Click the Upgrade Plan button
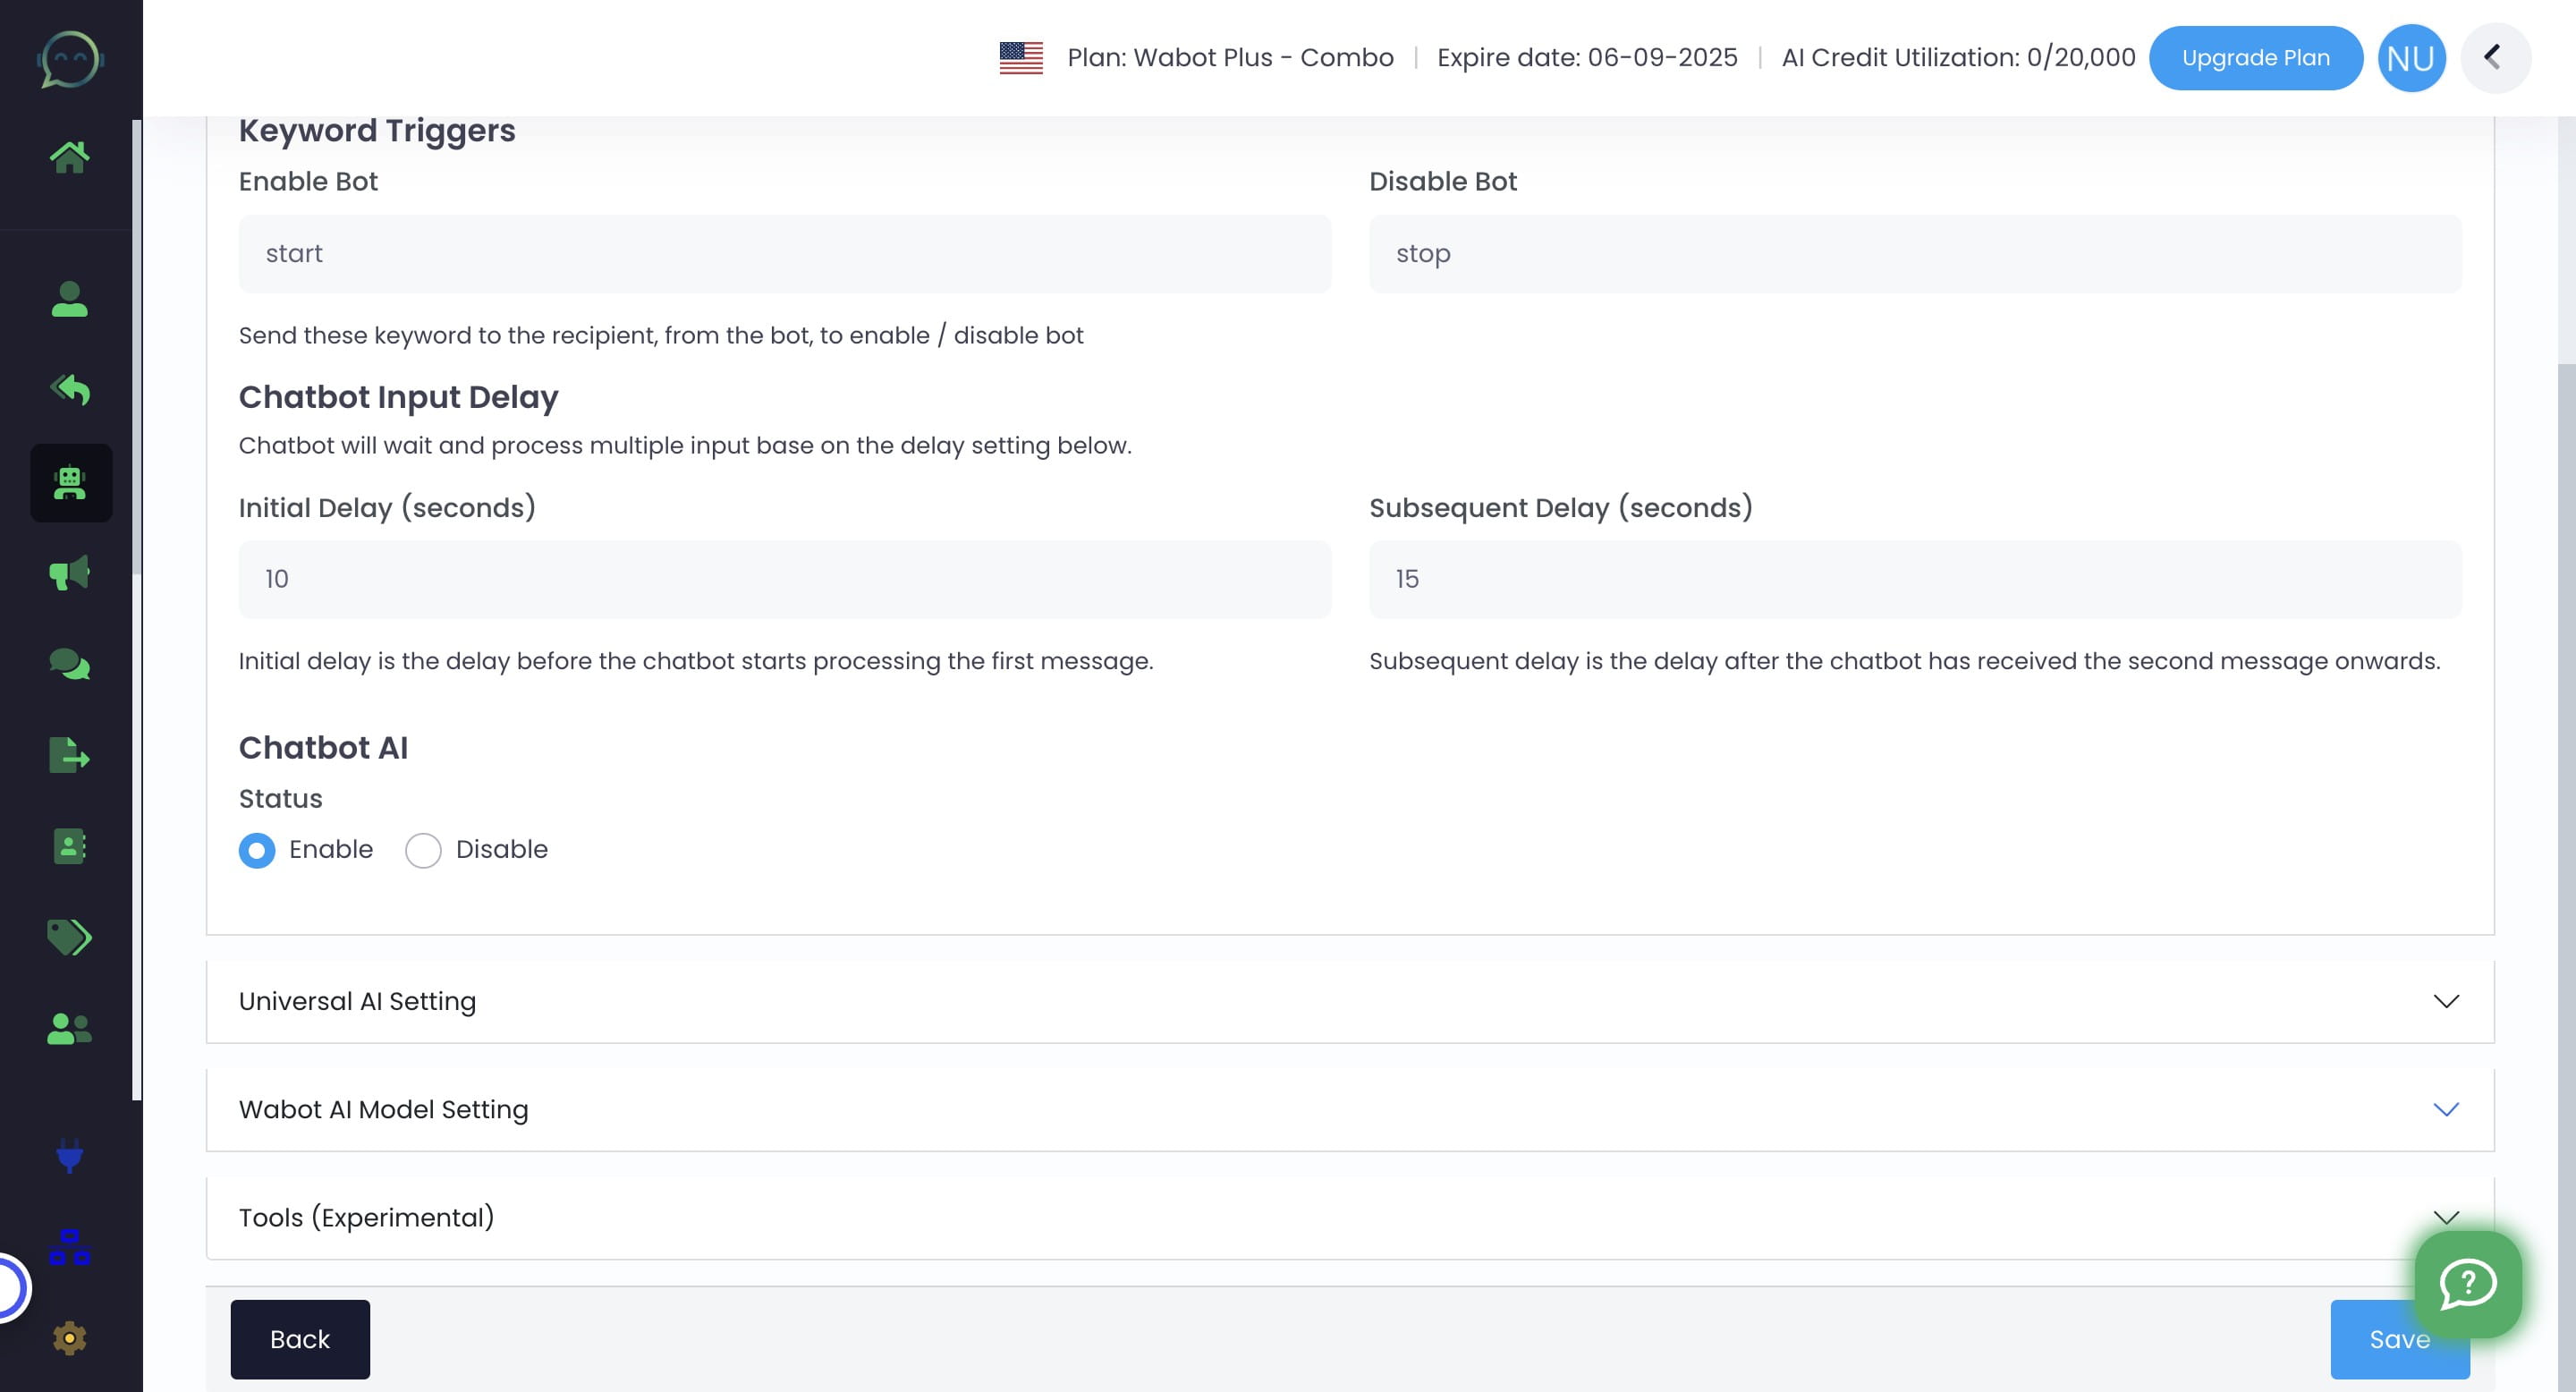 (x=2256, y=57)
